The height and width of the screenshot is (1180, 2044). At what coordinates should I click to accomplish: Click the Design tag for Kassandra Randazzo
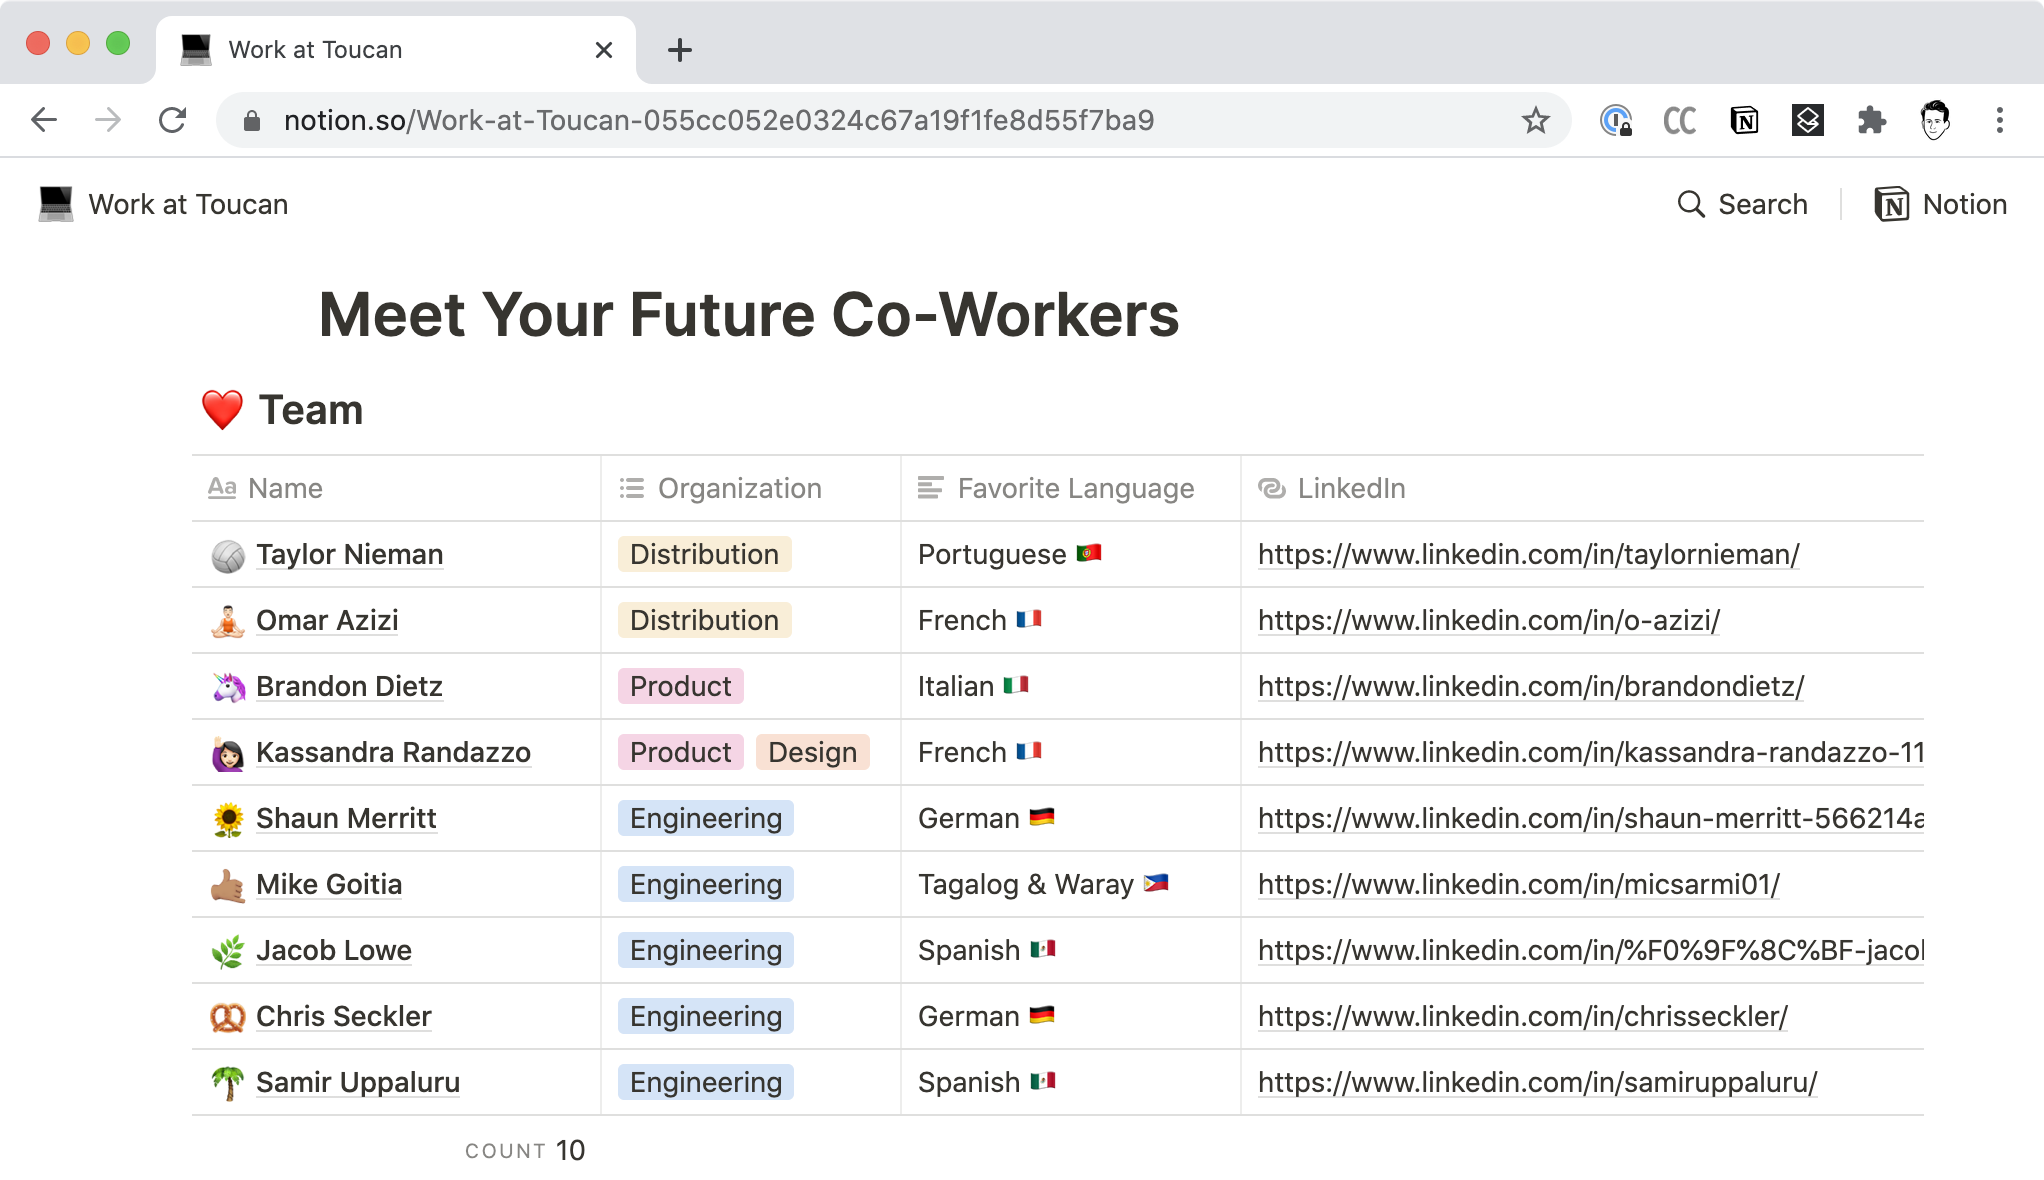tap(813, 752)
